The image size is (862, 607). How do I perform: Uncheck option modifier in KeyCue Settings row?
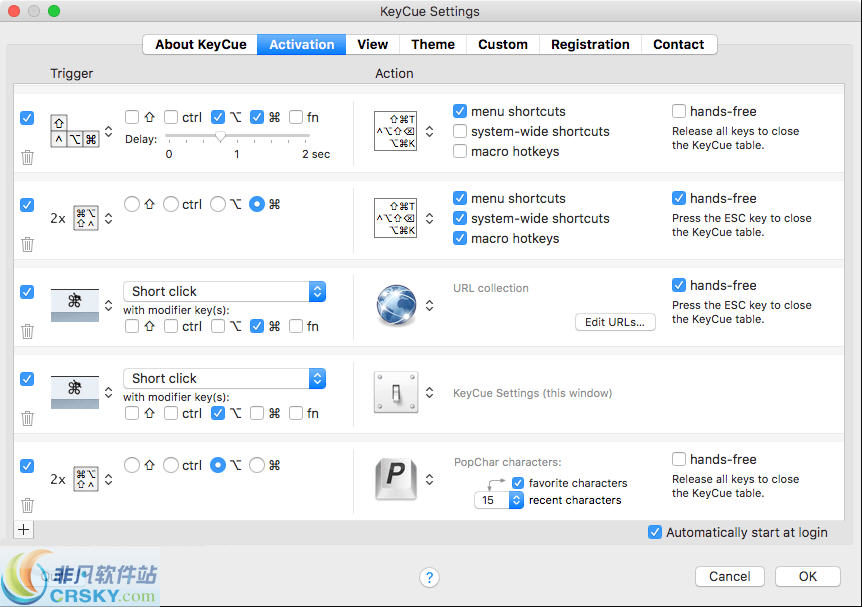[218, 413]
